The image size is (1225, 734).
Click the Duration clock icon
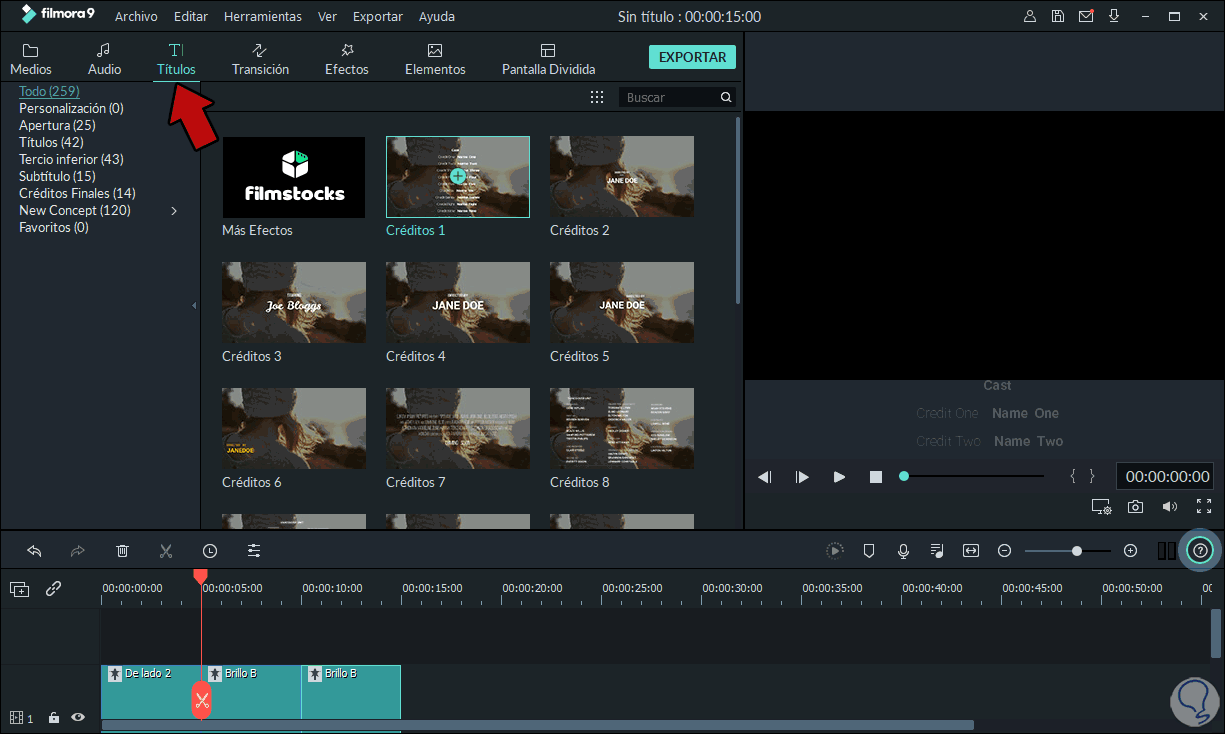(x=208, y=550)
